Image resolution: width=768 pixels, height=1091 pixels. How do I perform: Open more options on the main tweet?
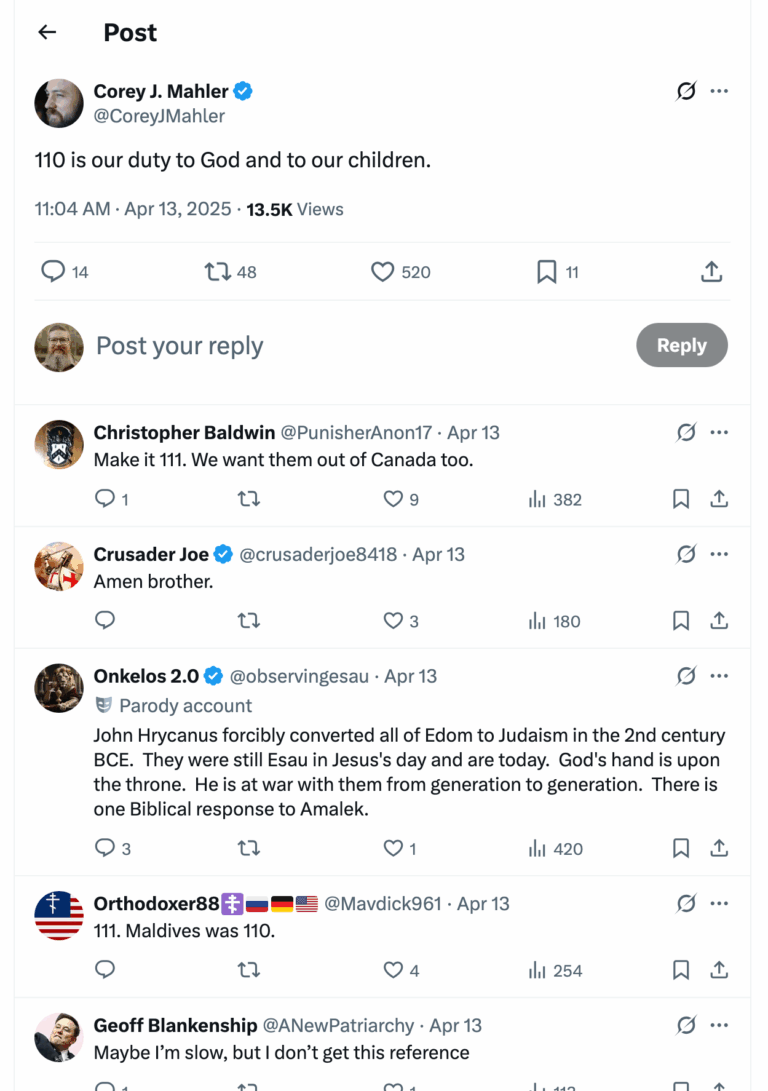719,91
